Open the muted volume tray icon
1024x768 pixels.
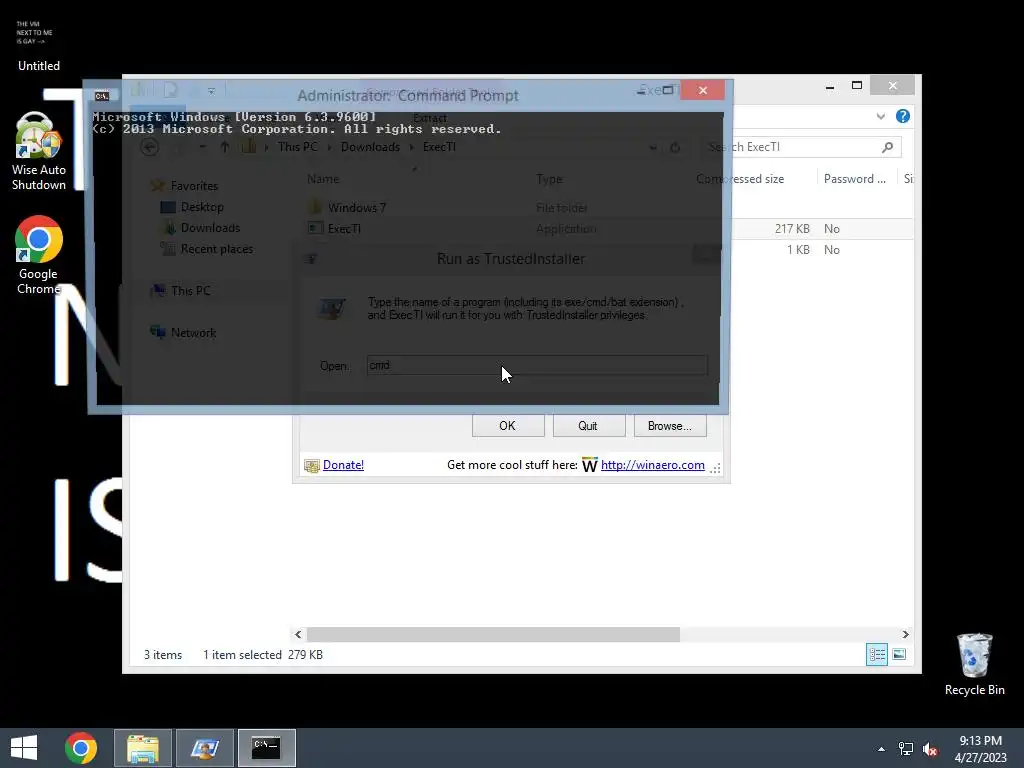(x=930, y=749)
